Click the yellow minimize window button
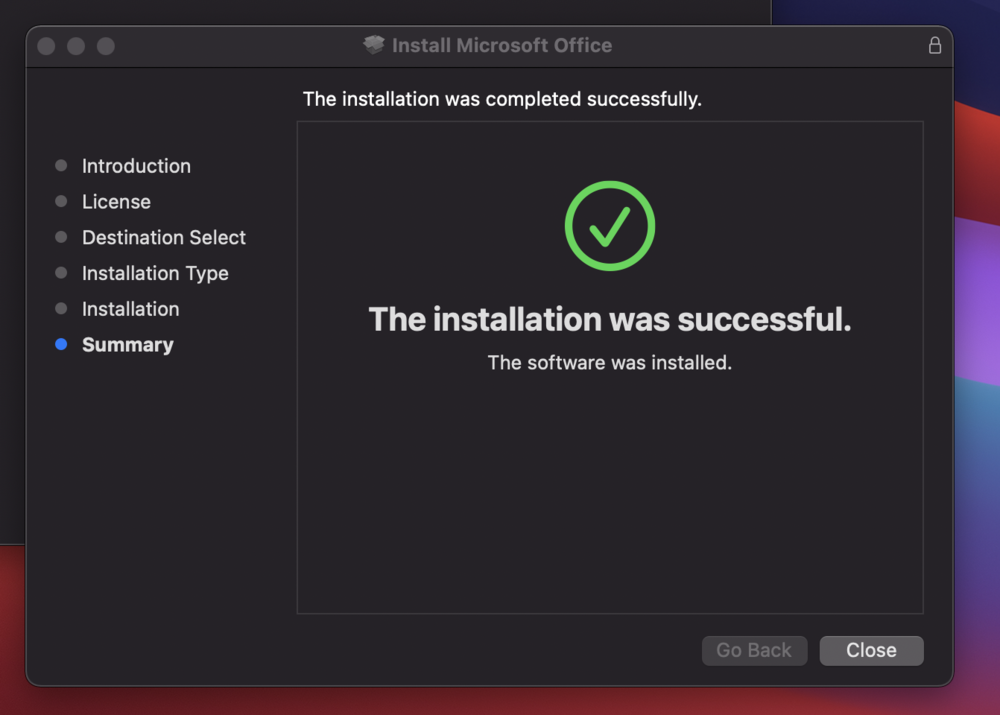1000x715 pixels. point(75,45)
